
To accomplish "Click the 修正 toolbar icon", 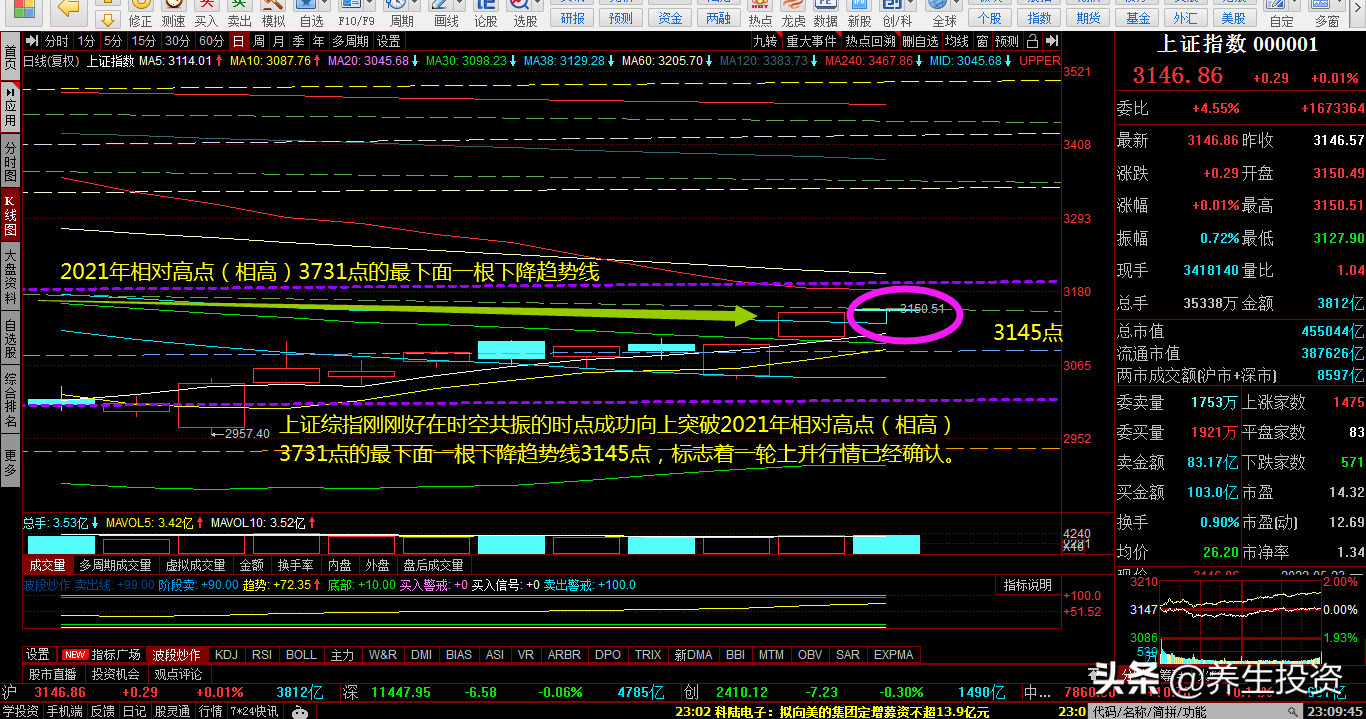I will (x=141, y=13).
